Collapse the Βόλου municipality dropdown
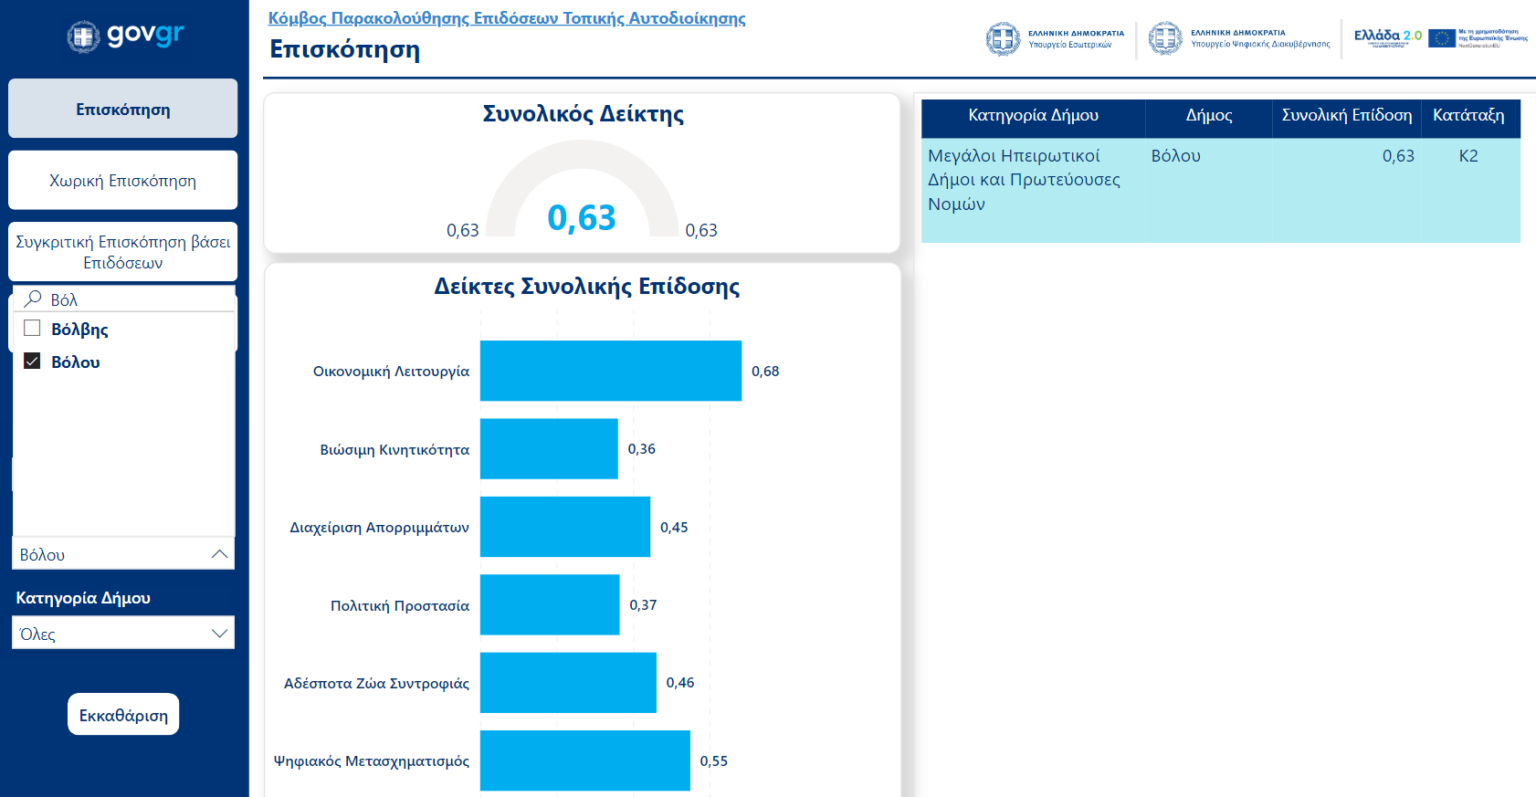 (219, 555)
